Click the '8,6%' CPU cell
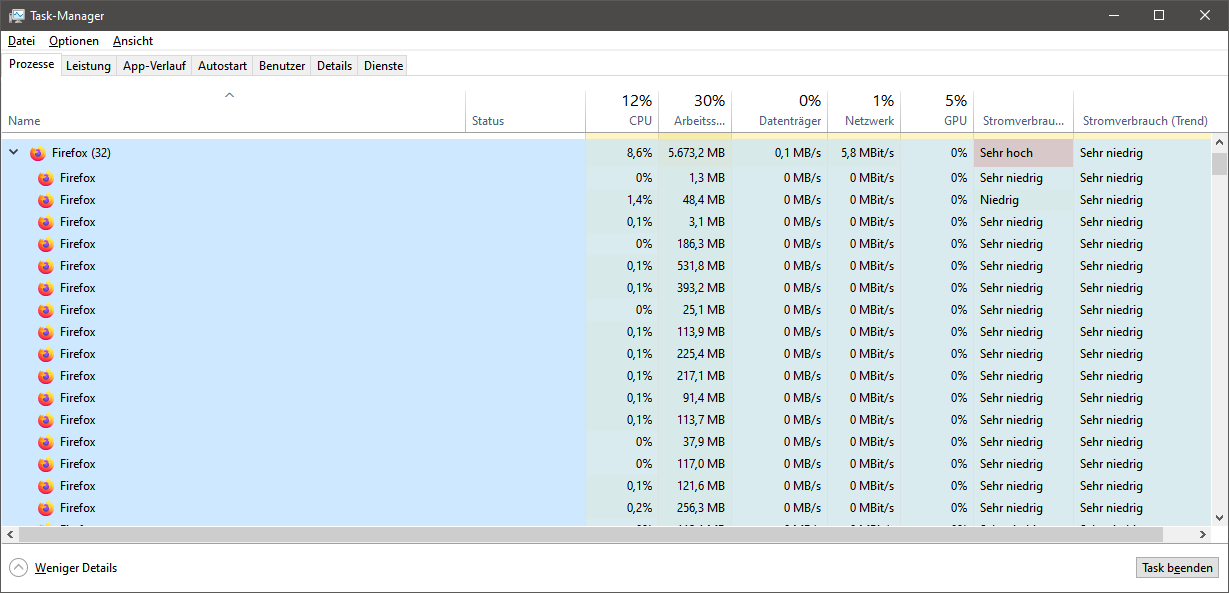This screenshot has height=593, width=1229. [x=623, y=153]
